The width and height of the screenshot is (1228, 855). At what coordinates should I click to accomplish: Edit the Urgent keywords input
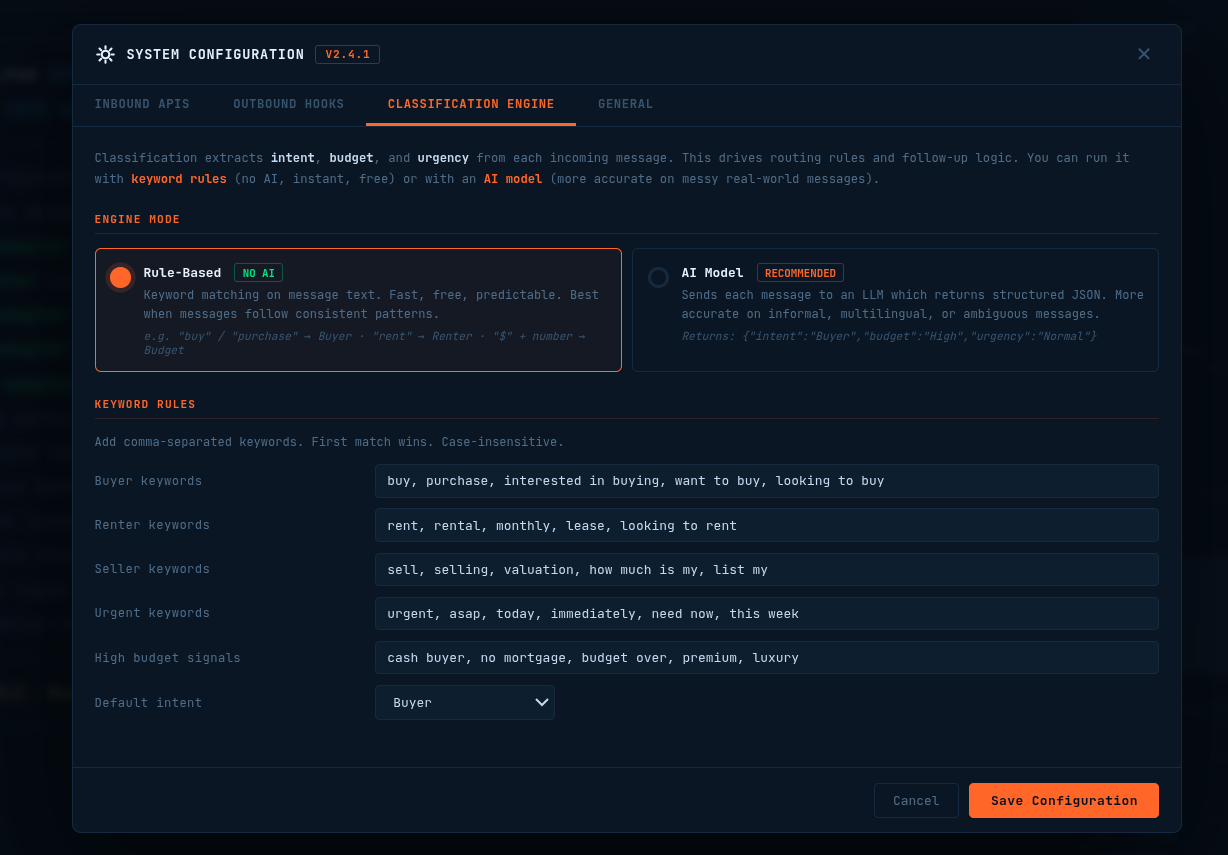(x=767, y=614)
